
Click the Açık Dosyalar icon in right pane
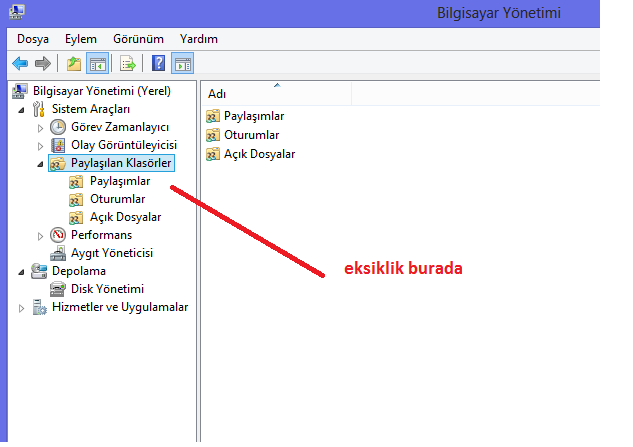click(x=213, y=154)
